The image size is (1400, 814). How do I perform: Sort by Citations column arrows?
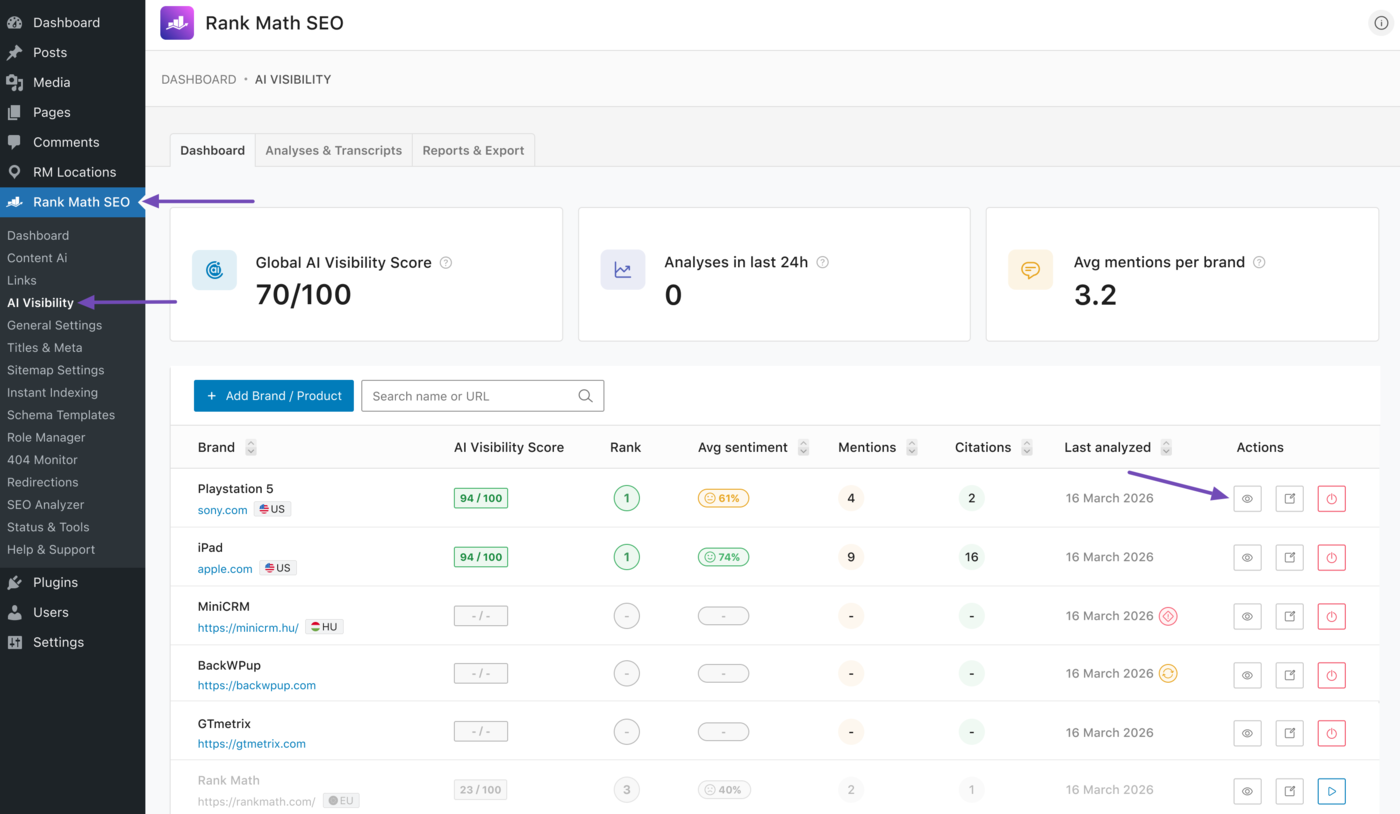(1026, 448)
